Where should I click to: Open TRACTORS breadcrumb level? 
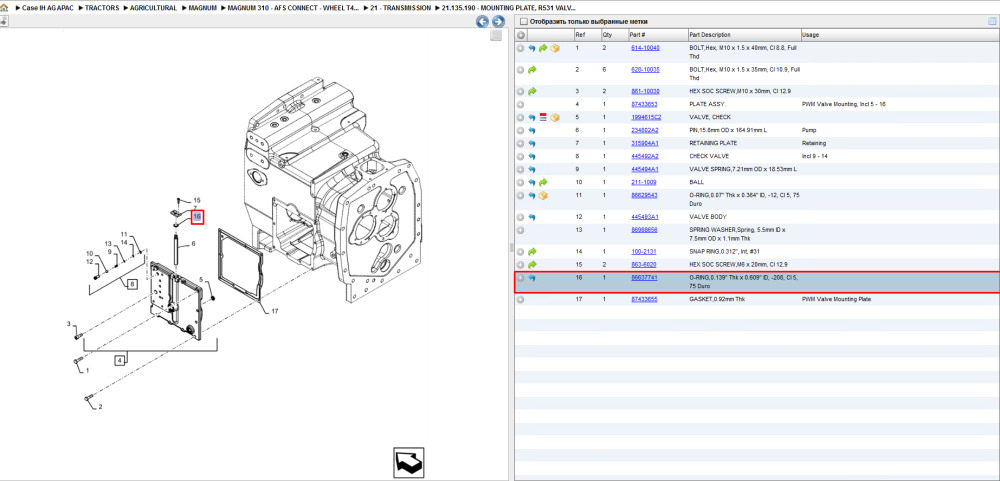(102, 8)
